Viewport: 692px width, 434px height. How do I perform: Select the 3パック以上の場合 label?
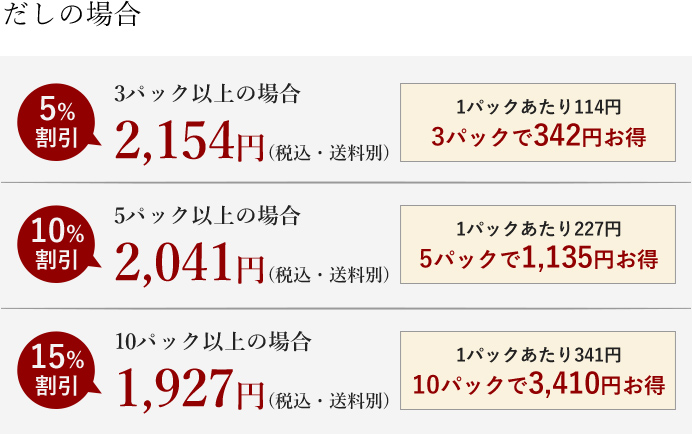207,95
